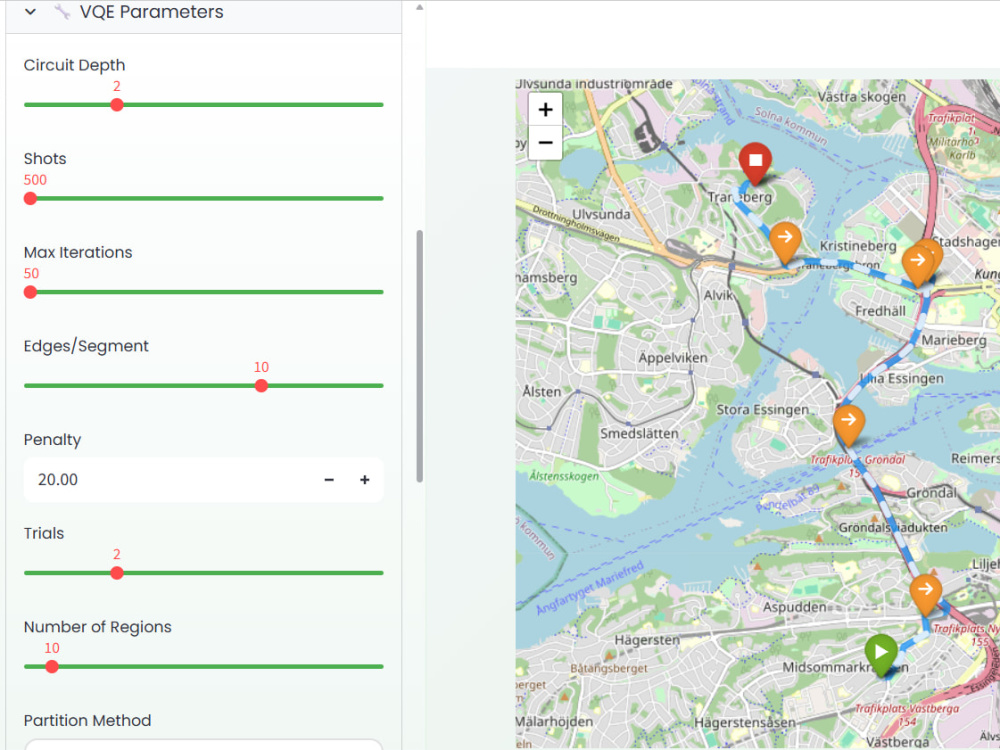Click the sidebar scroll-up arrow
Image resolution: width=1000 pixels, height=750 pixels.
point(420,8)
